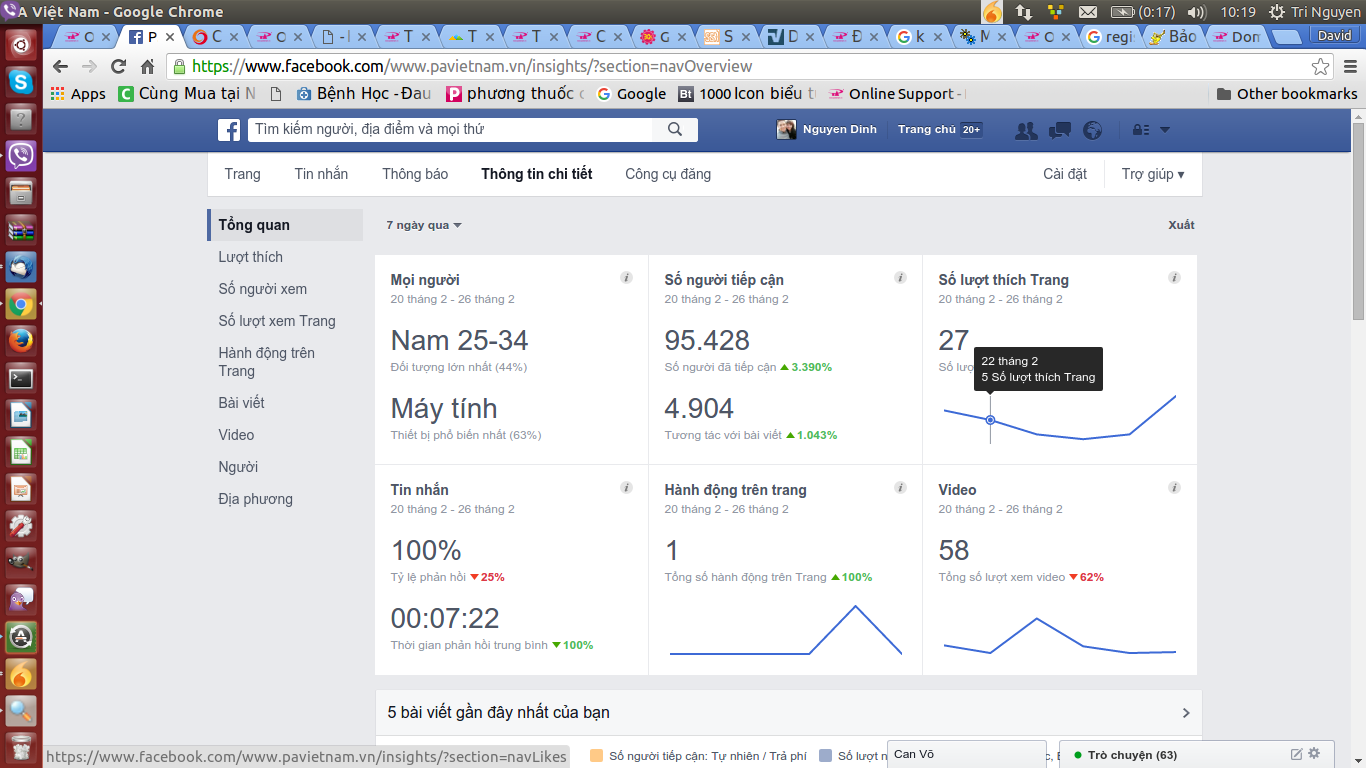Click info icon on Tin nhắn card
Viewport: 1366px width, 768px height.
626,488
